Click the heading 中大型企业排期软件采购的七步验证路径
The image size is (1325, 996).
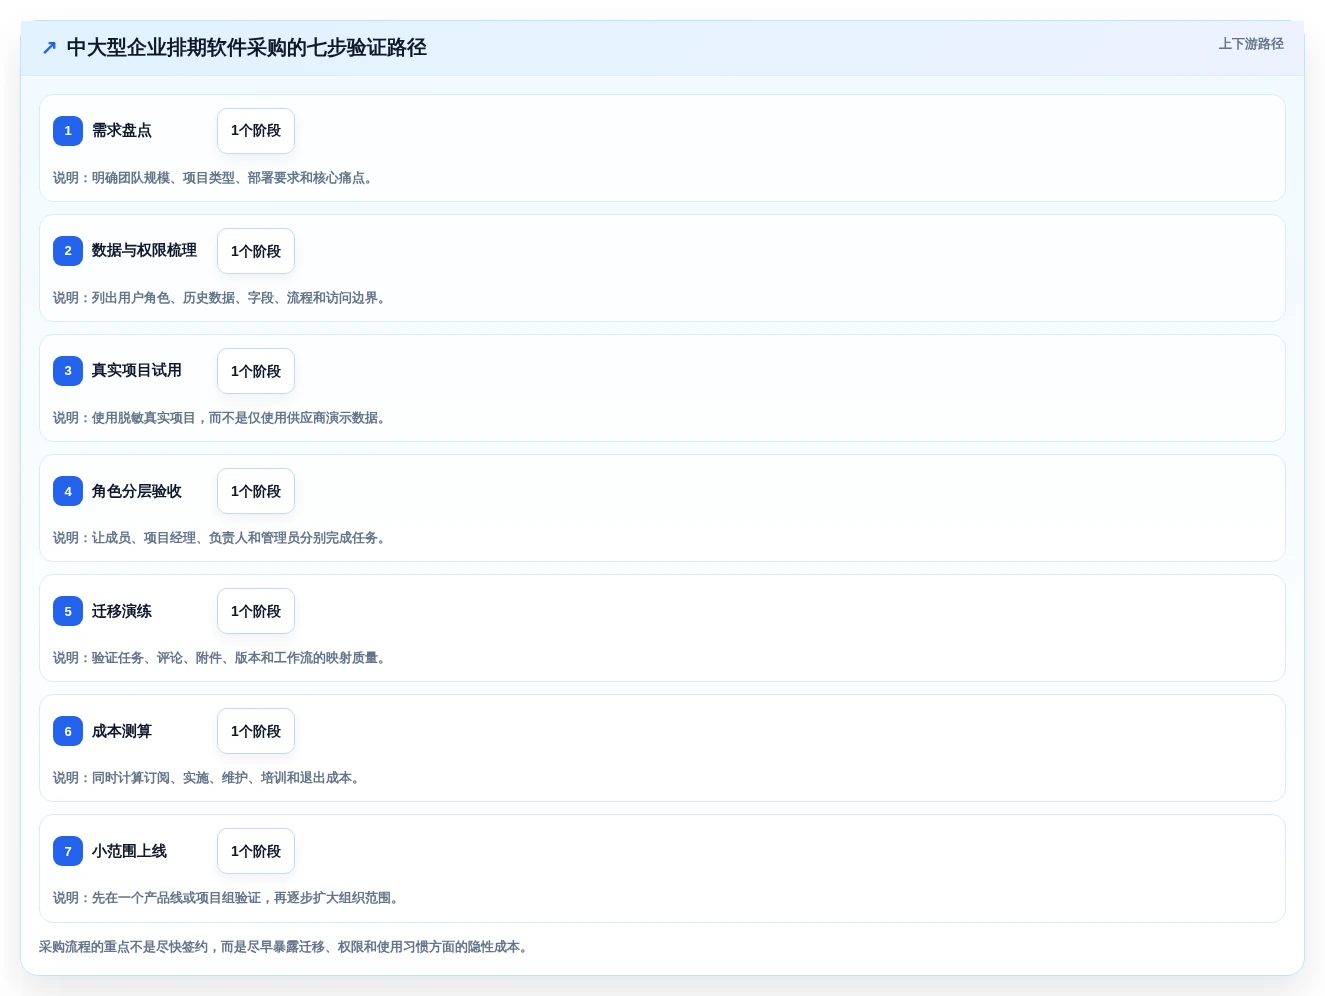click(x=246, y=48)
